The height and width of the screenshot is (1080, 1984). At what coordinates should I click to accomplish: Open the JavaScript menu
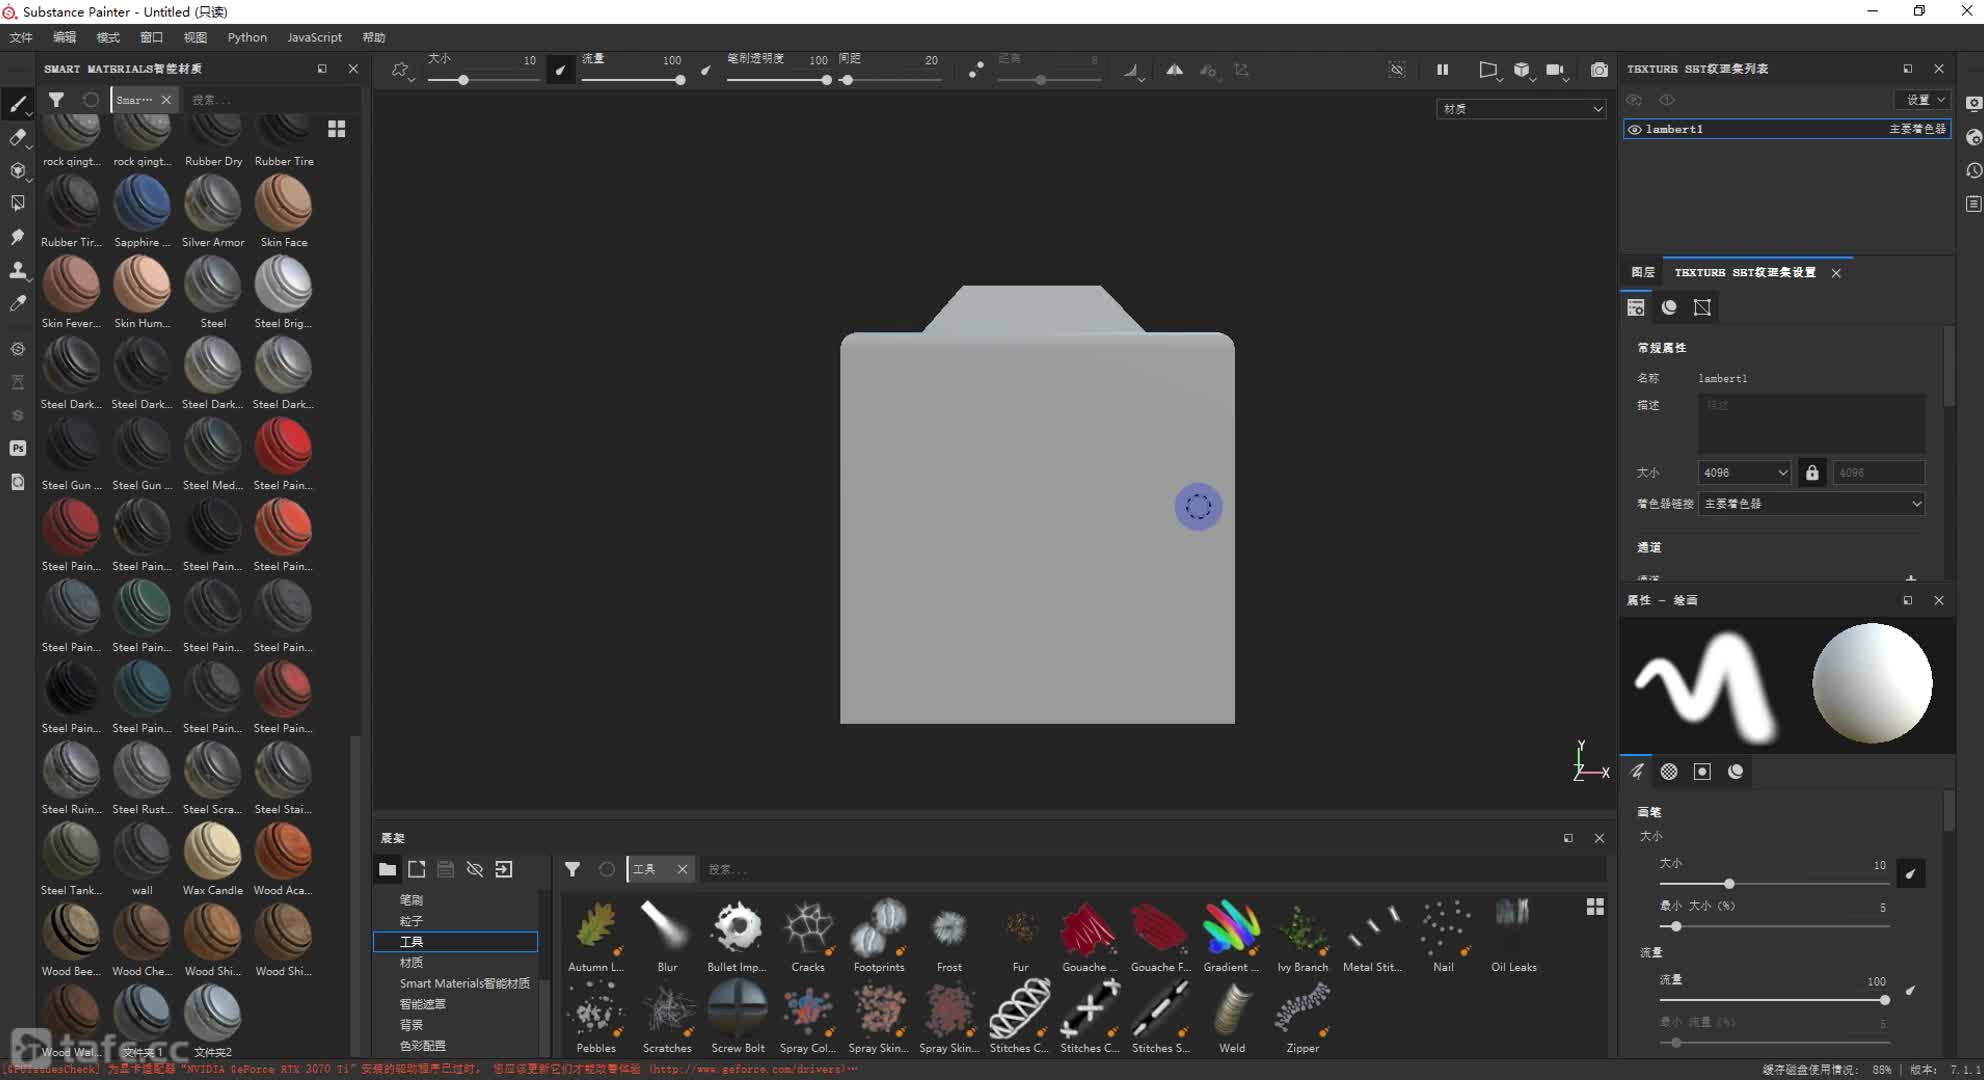pyautogui.click(x=314, y=37)
